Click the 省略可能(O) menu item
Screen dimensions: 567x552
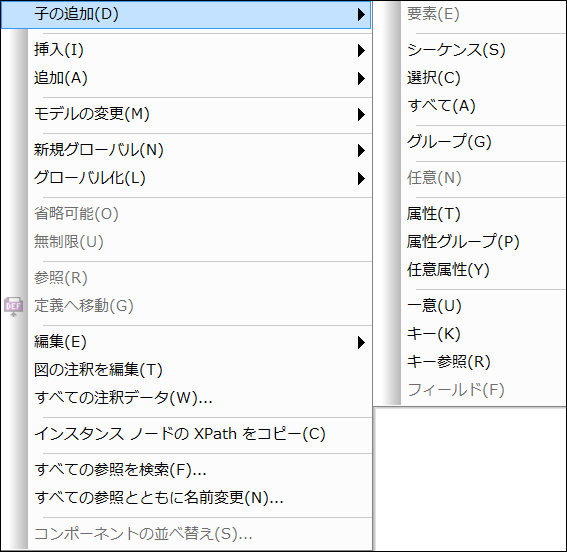click(x=186, y=214)
